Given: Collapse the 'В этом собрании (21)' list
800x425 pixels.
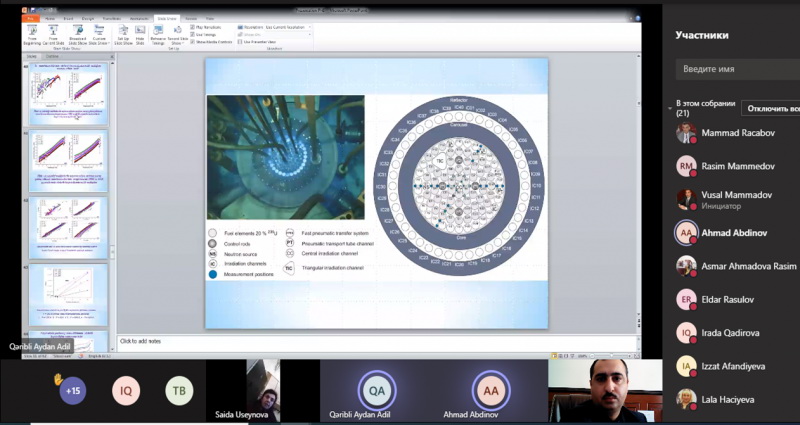Looking at the screenshot, I should pos(670,104).
